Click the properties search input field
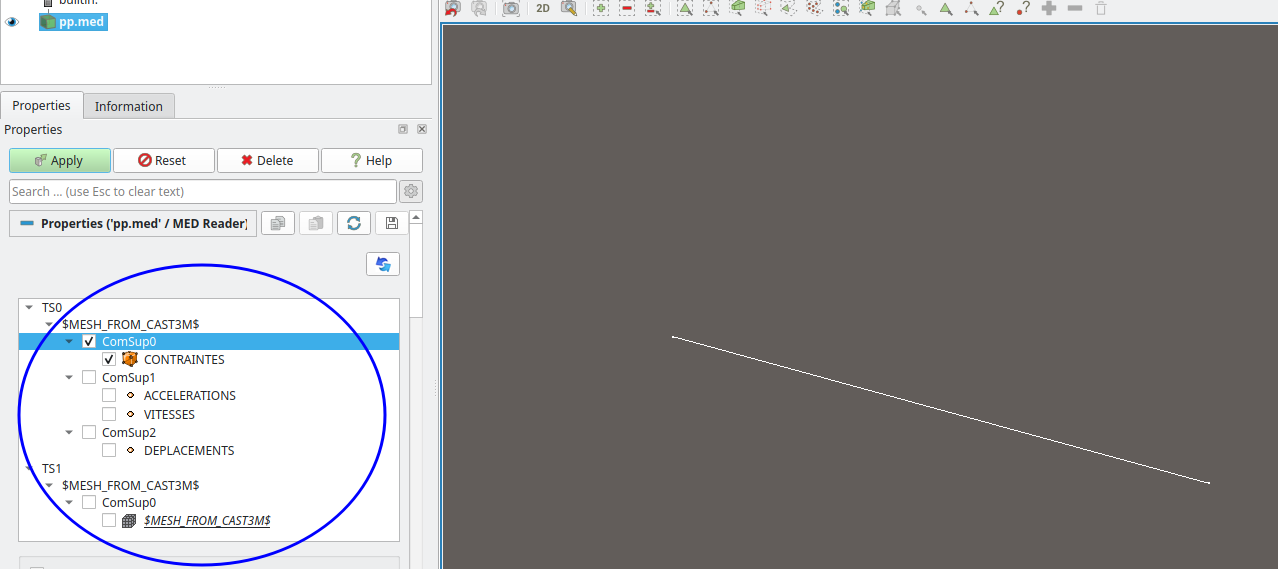The image size is (1278, 569). click(203, 191)
